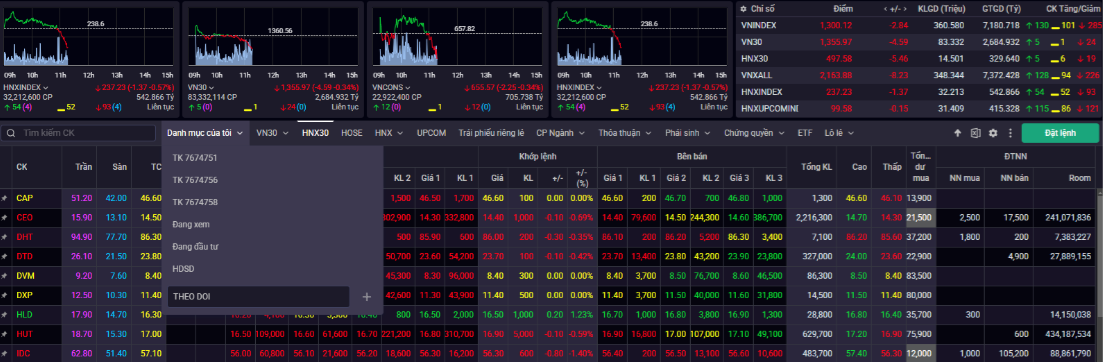Open settings via the gear icon
The width and height of the screenshot is (1103, 362).
click(x=993, y=133)
